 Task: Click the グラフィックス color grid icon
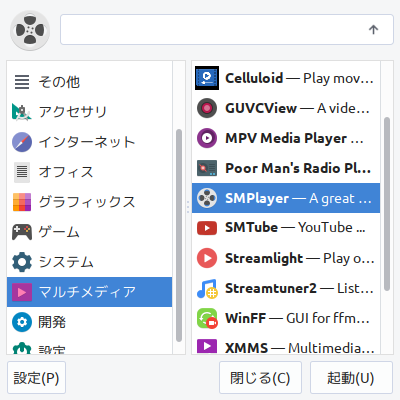click(22, 202)
